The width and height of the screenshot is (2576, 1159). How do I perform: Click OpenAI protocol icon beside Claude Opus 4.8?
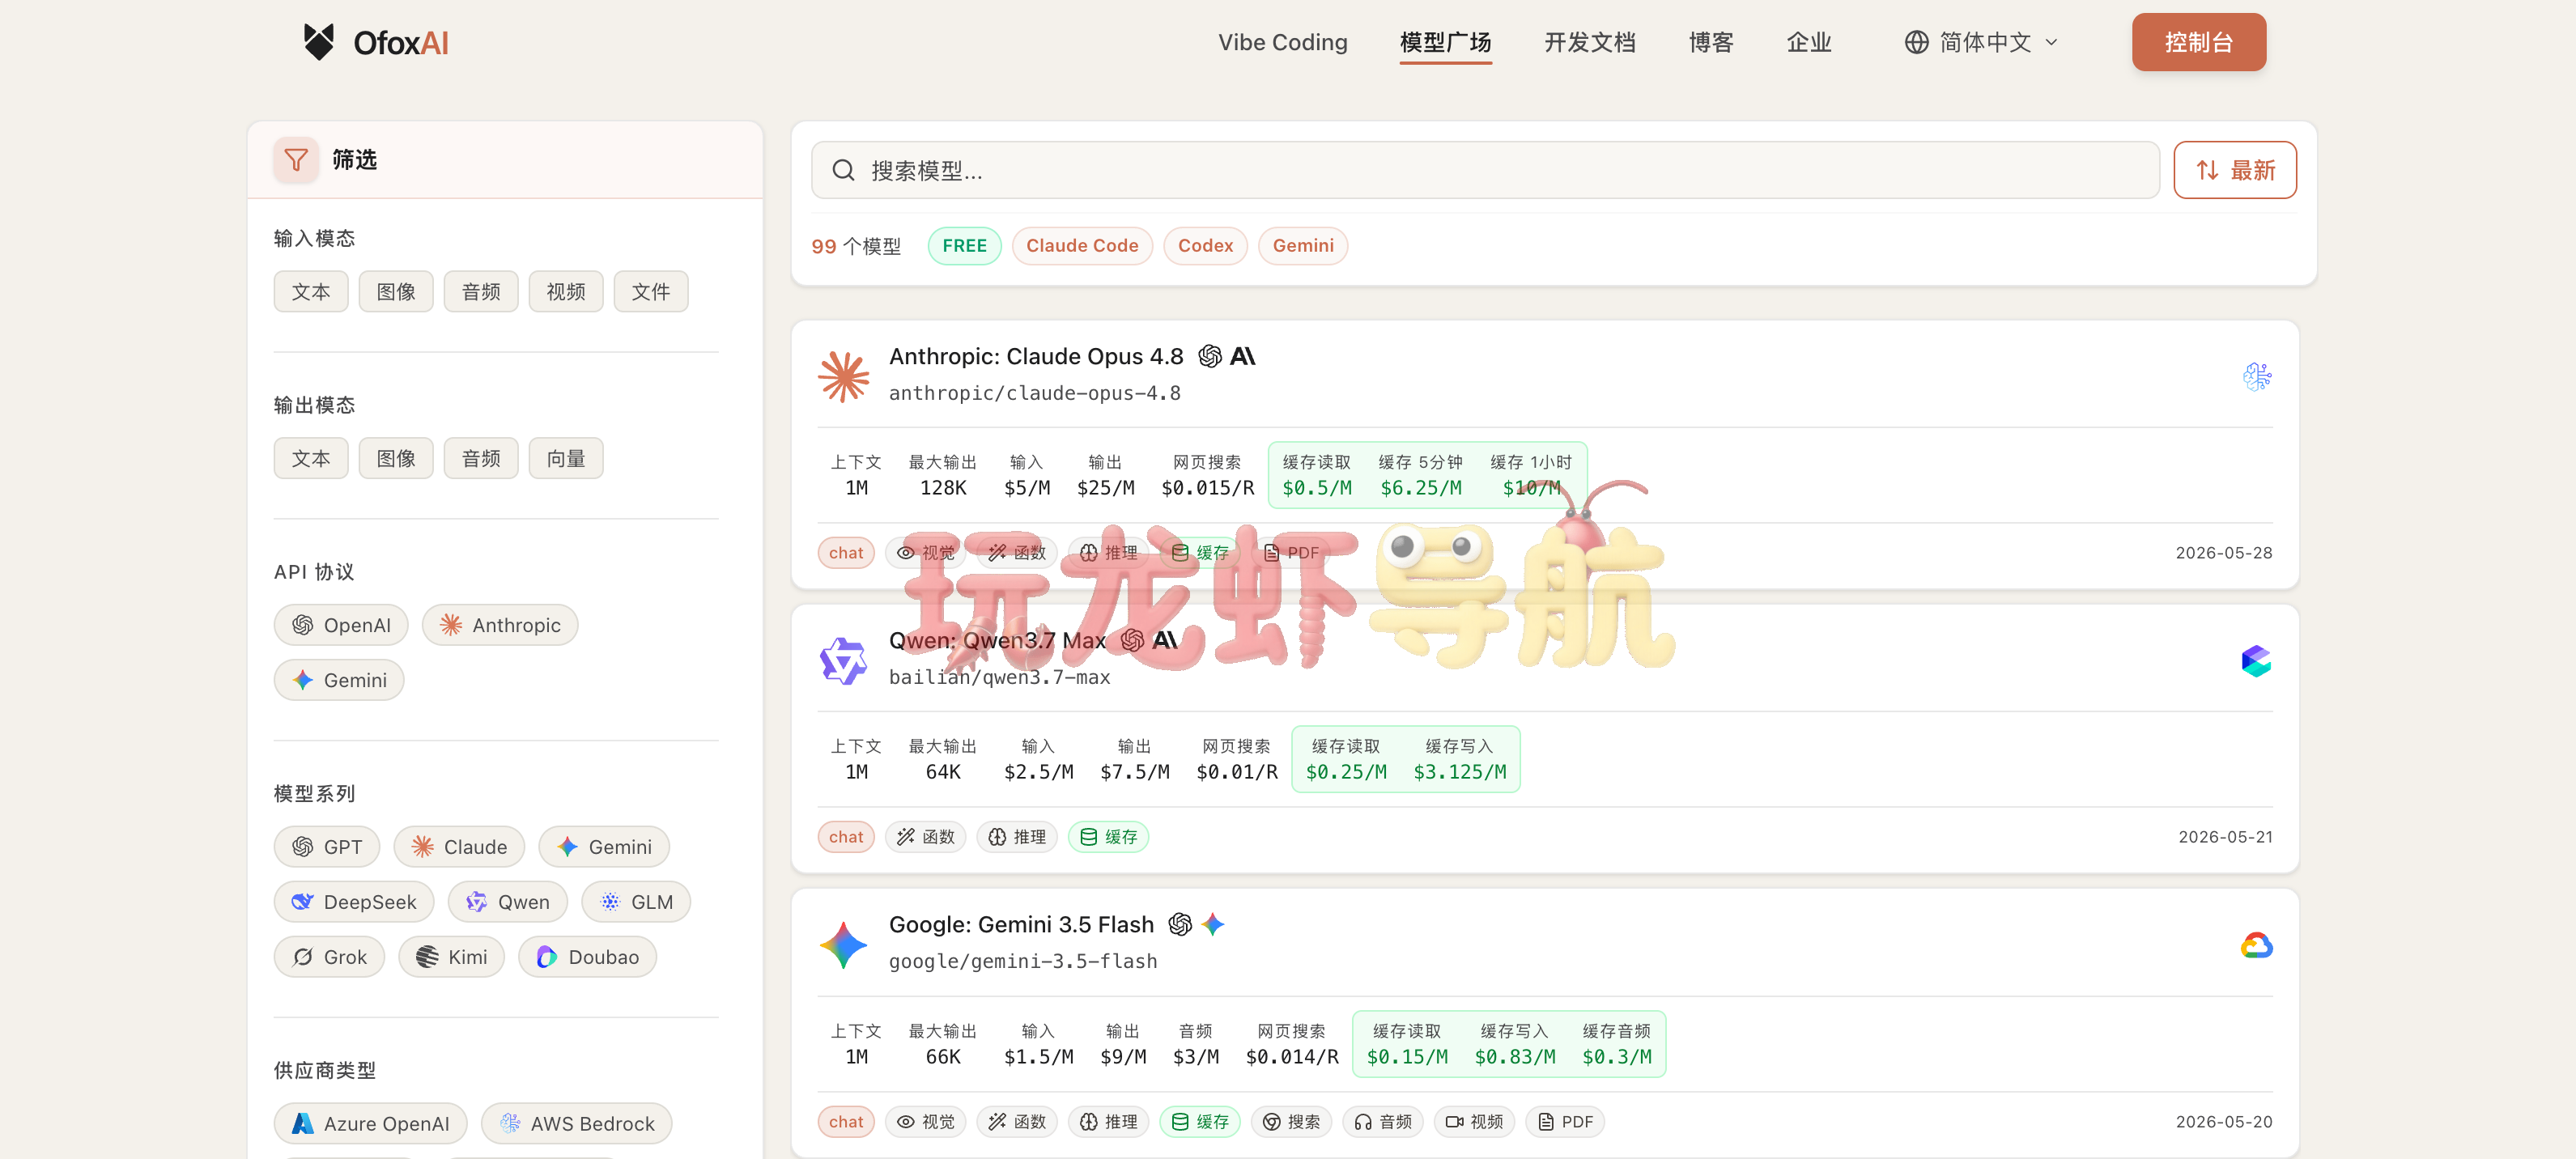(x=1210, y=356)
